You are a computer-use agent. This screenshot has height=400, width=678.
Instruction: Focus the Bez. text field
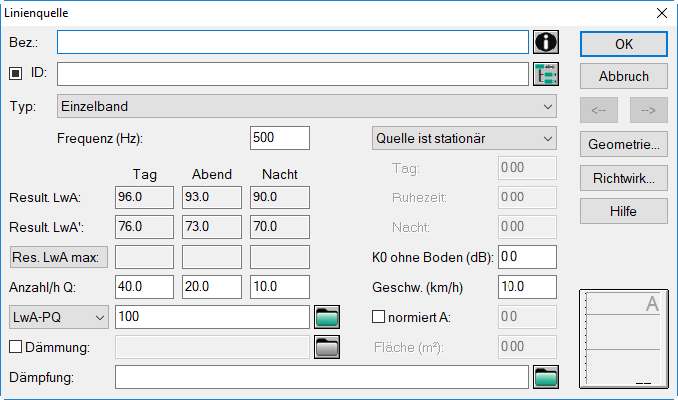[x=293, y=42]
